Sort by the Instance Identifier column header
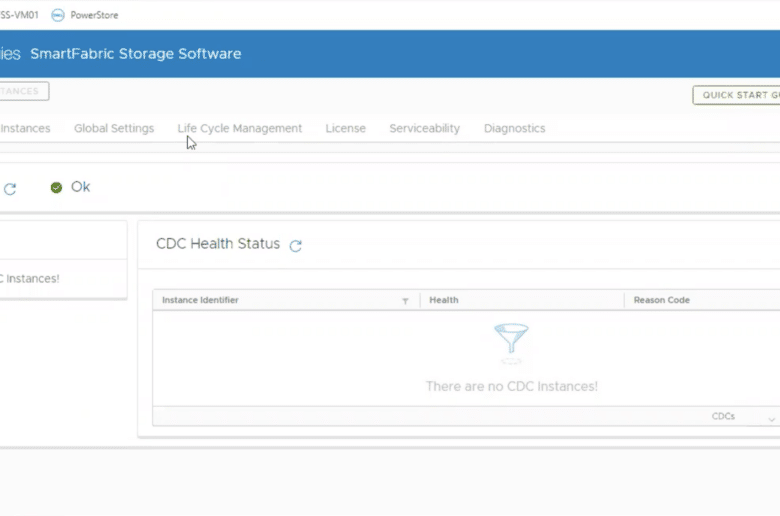 point(200,300)
